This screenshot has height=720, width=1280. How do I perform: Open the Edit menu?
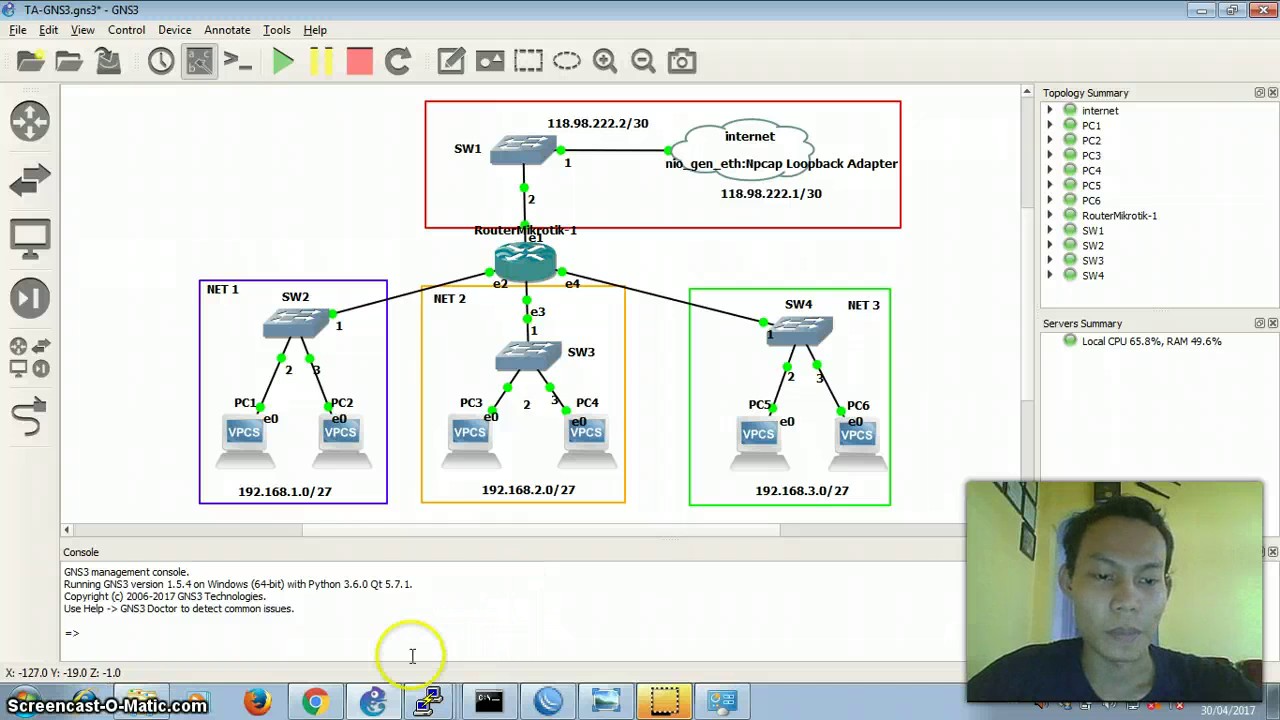pyautogui.click(x=48, y=30)
